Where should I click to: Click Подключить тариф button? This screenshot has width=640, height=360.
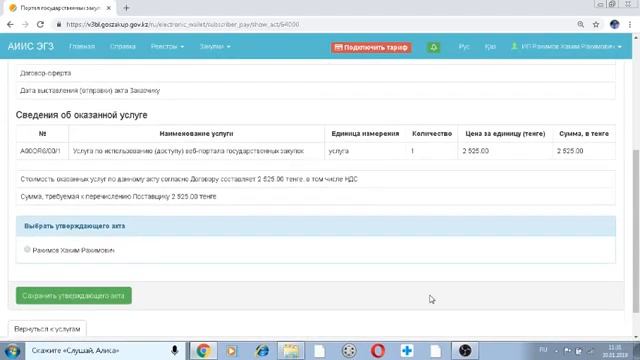[x=371, y=47]
